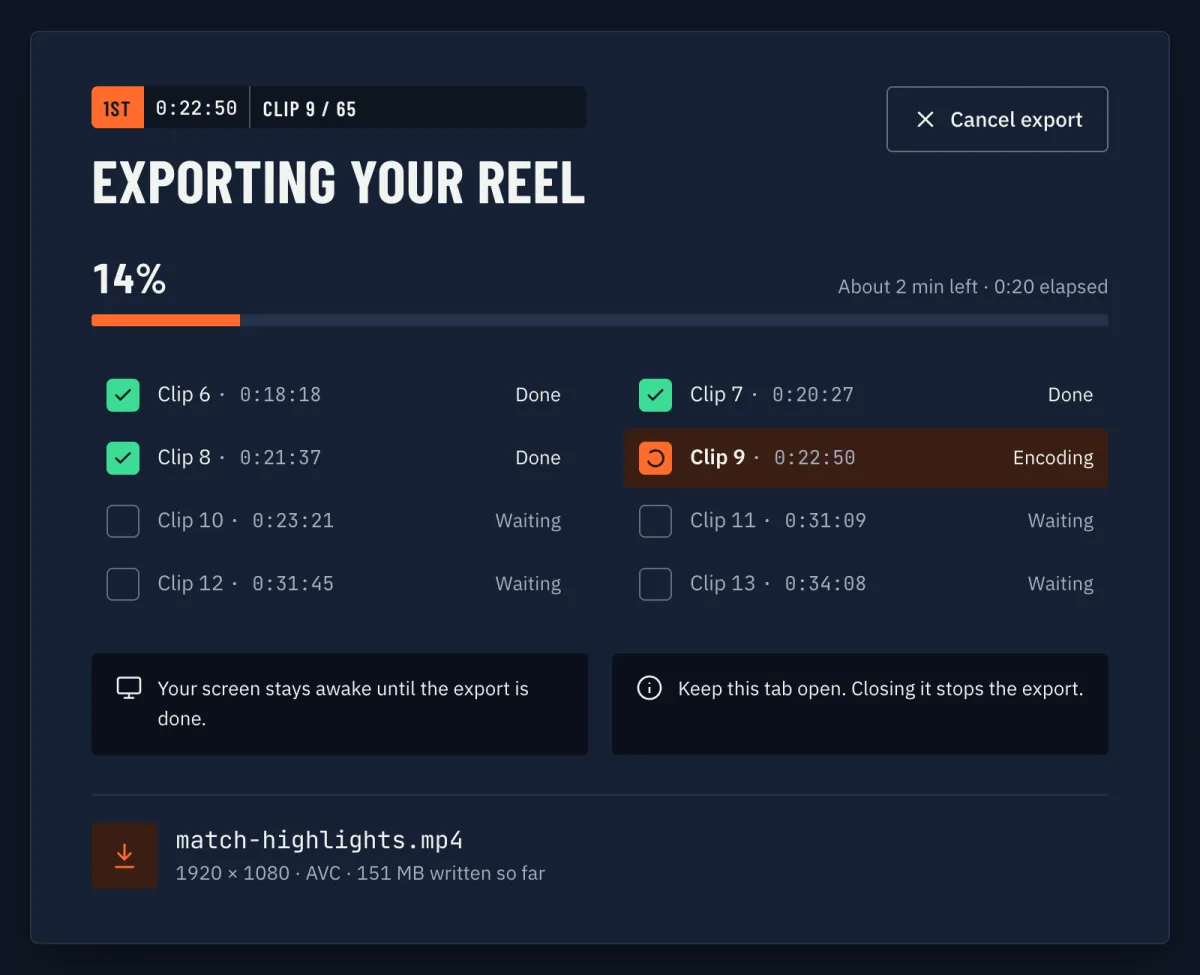1200x975 pixels.
Task: Click the spinning encoding icon for Clip 9
Action: tap(655, 458)
